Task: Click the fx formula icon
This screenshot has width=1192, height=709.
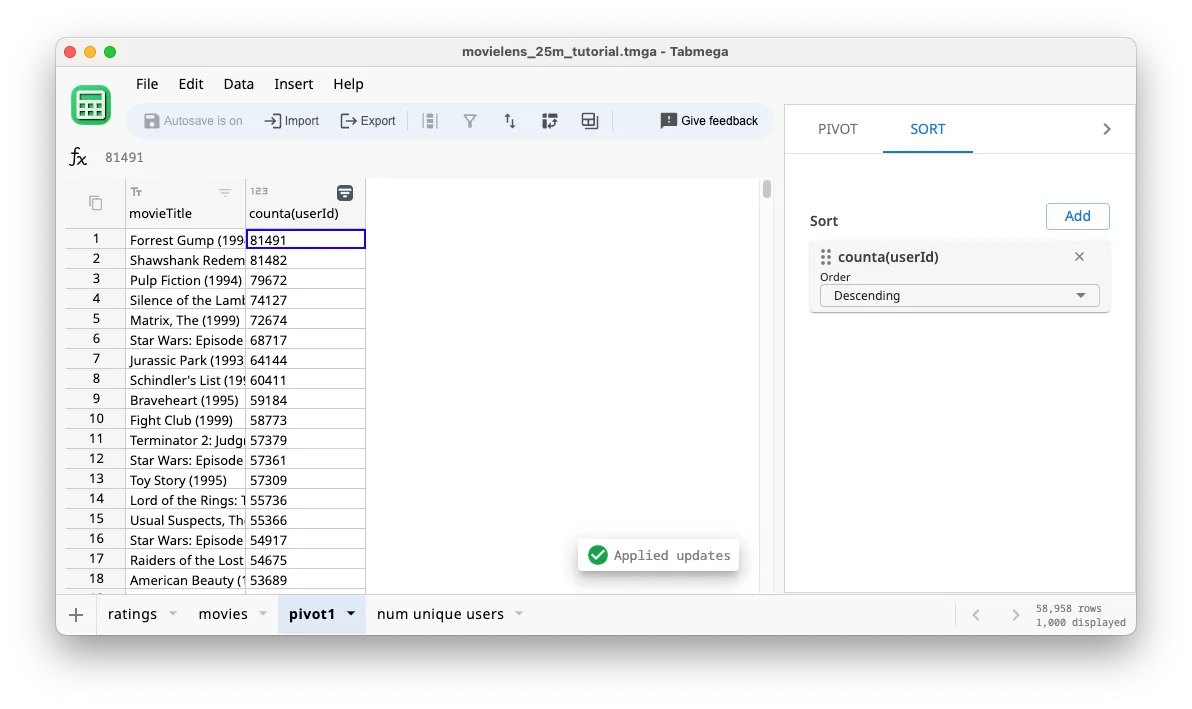Action: click(x=78, y=157)
